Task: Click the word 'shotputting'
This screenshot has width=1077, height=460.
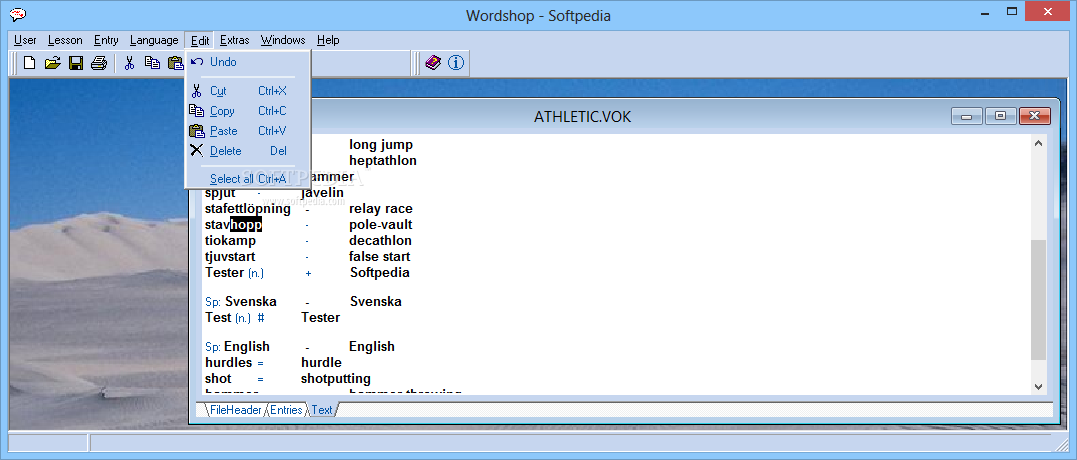Action: [336, 379]
